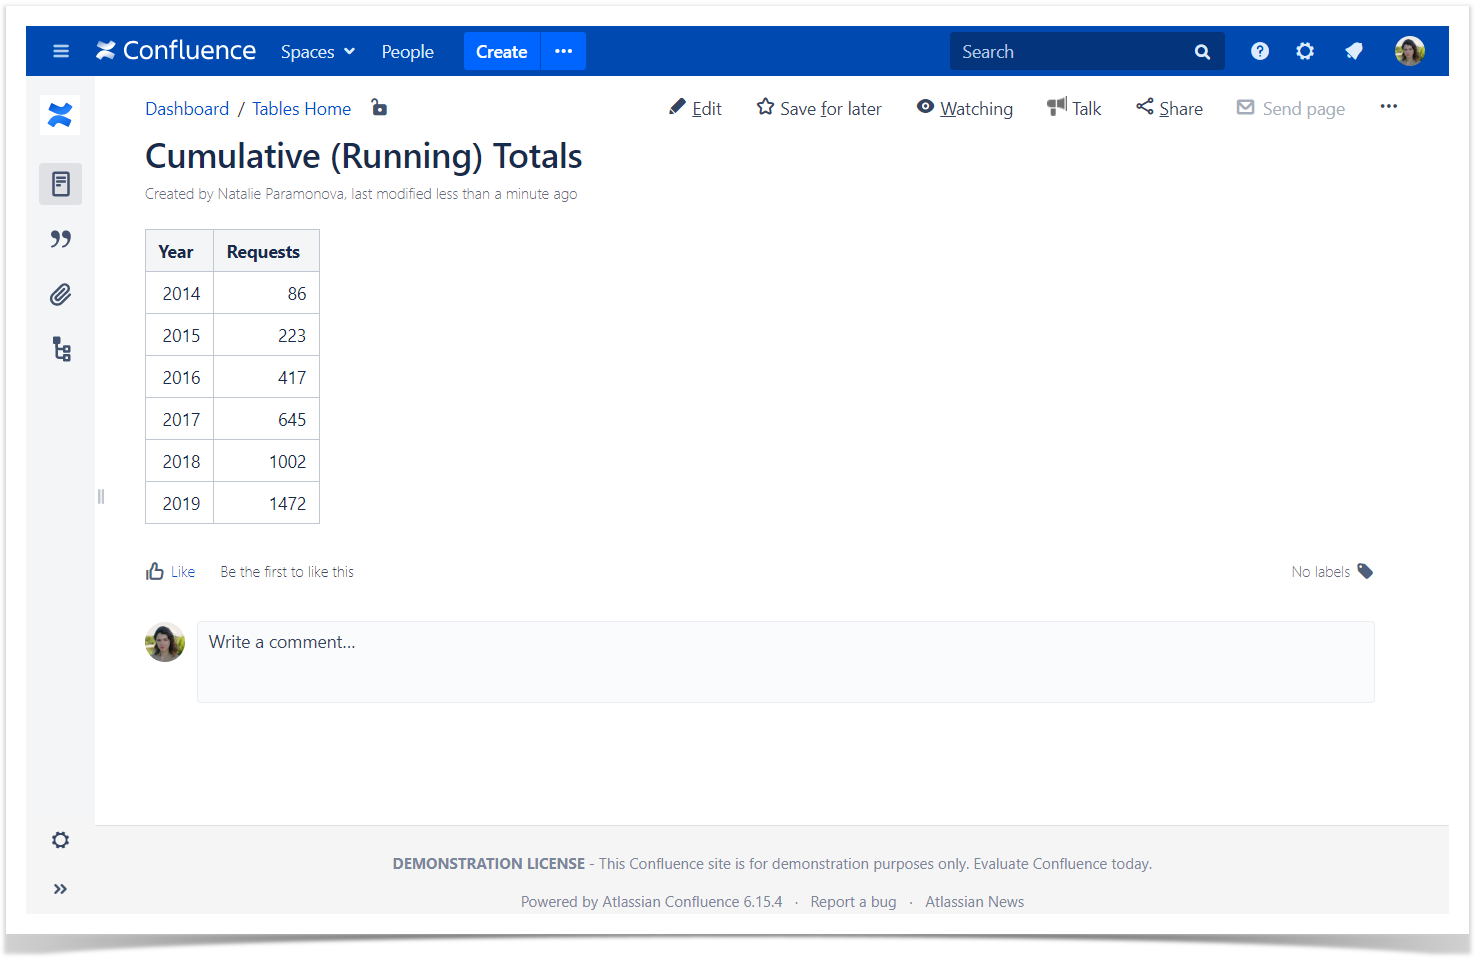Open the page tree sidebar icon

[x=61, y=349]
